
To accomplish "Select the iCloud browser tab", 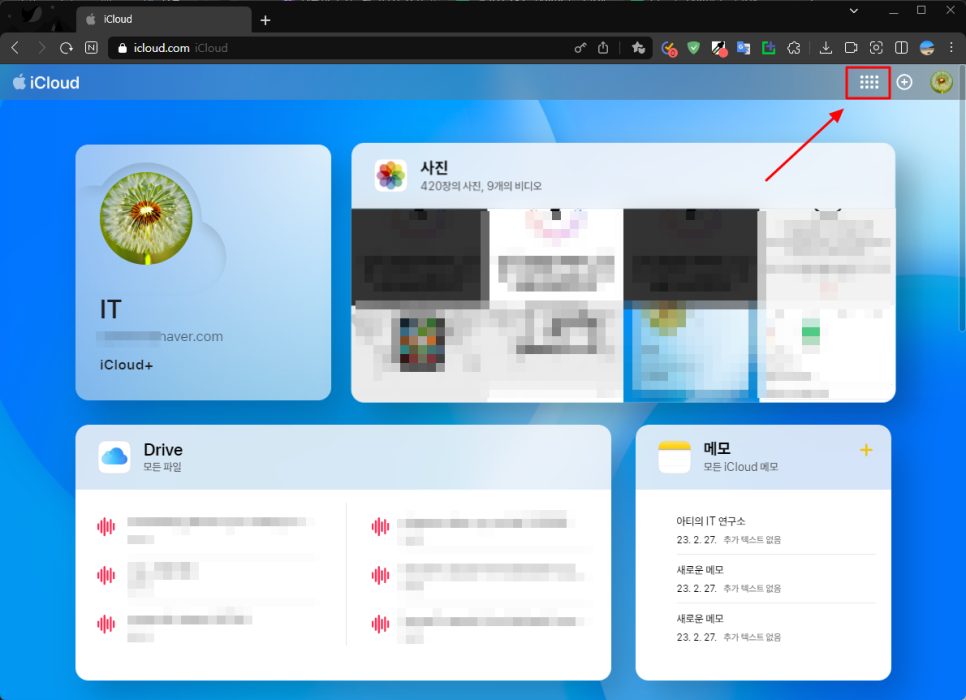I will tap(164, 19).
